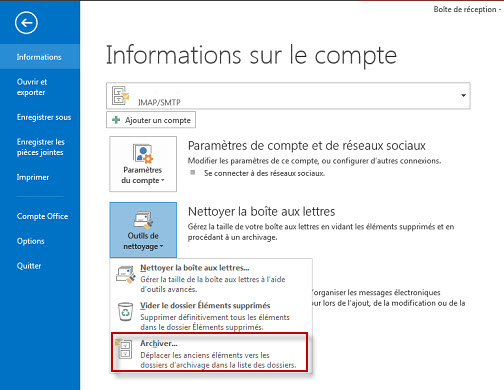Open the Imprimer section
Image resolution: width=504 pixels, height=390 pixels.
40,177
